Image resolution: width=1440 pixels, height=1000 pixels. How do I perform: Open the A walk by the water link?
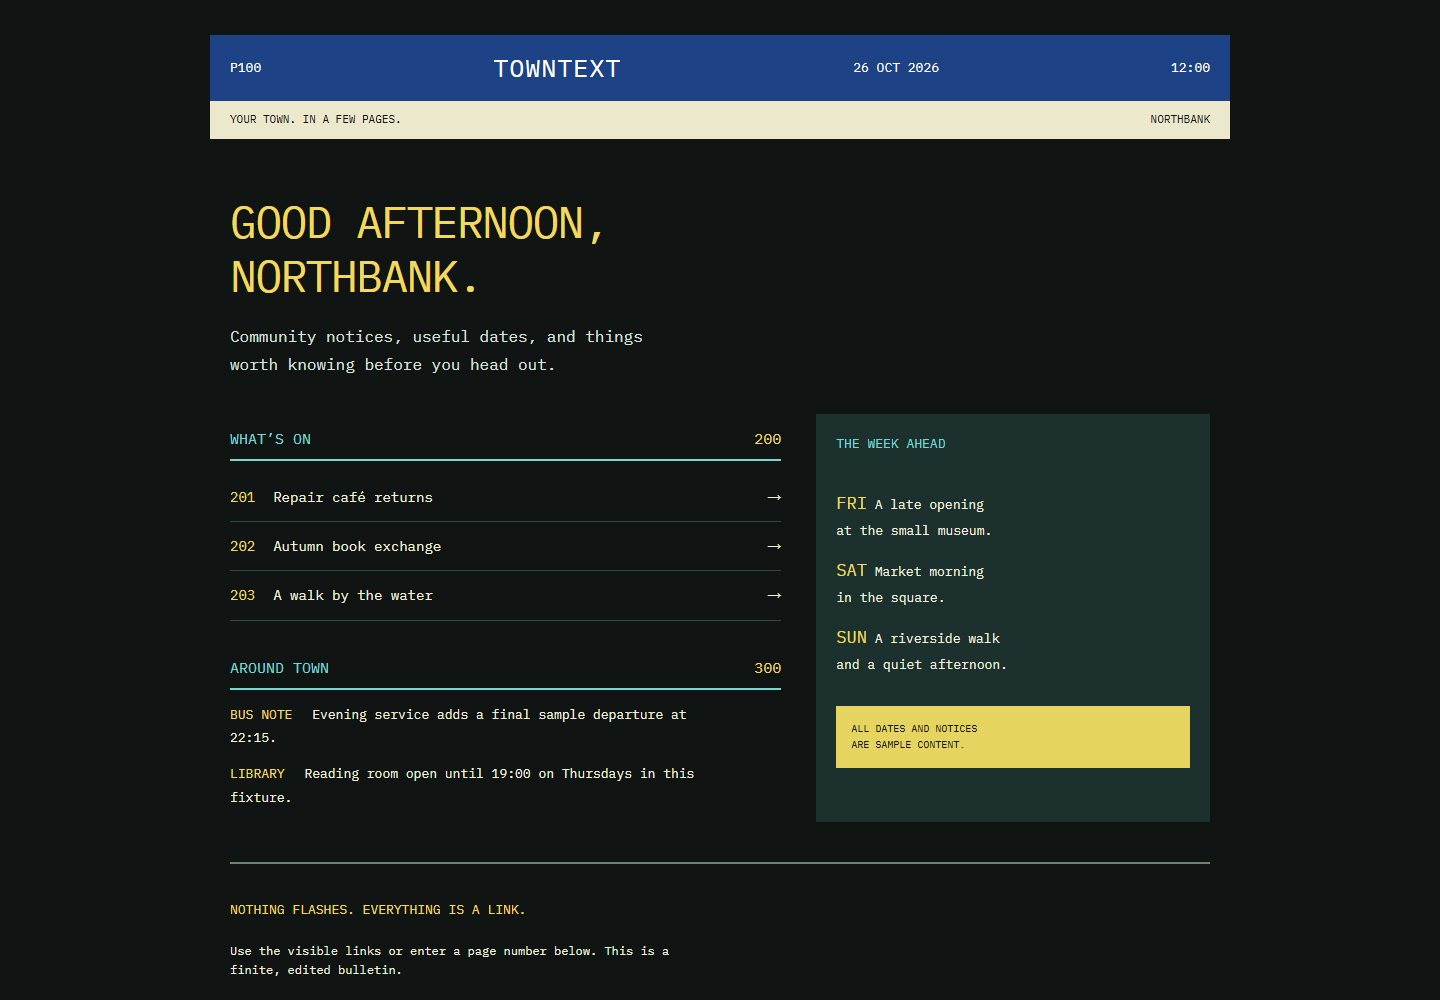point(505,595)
